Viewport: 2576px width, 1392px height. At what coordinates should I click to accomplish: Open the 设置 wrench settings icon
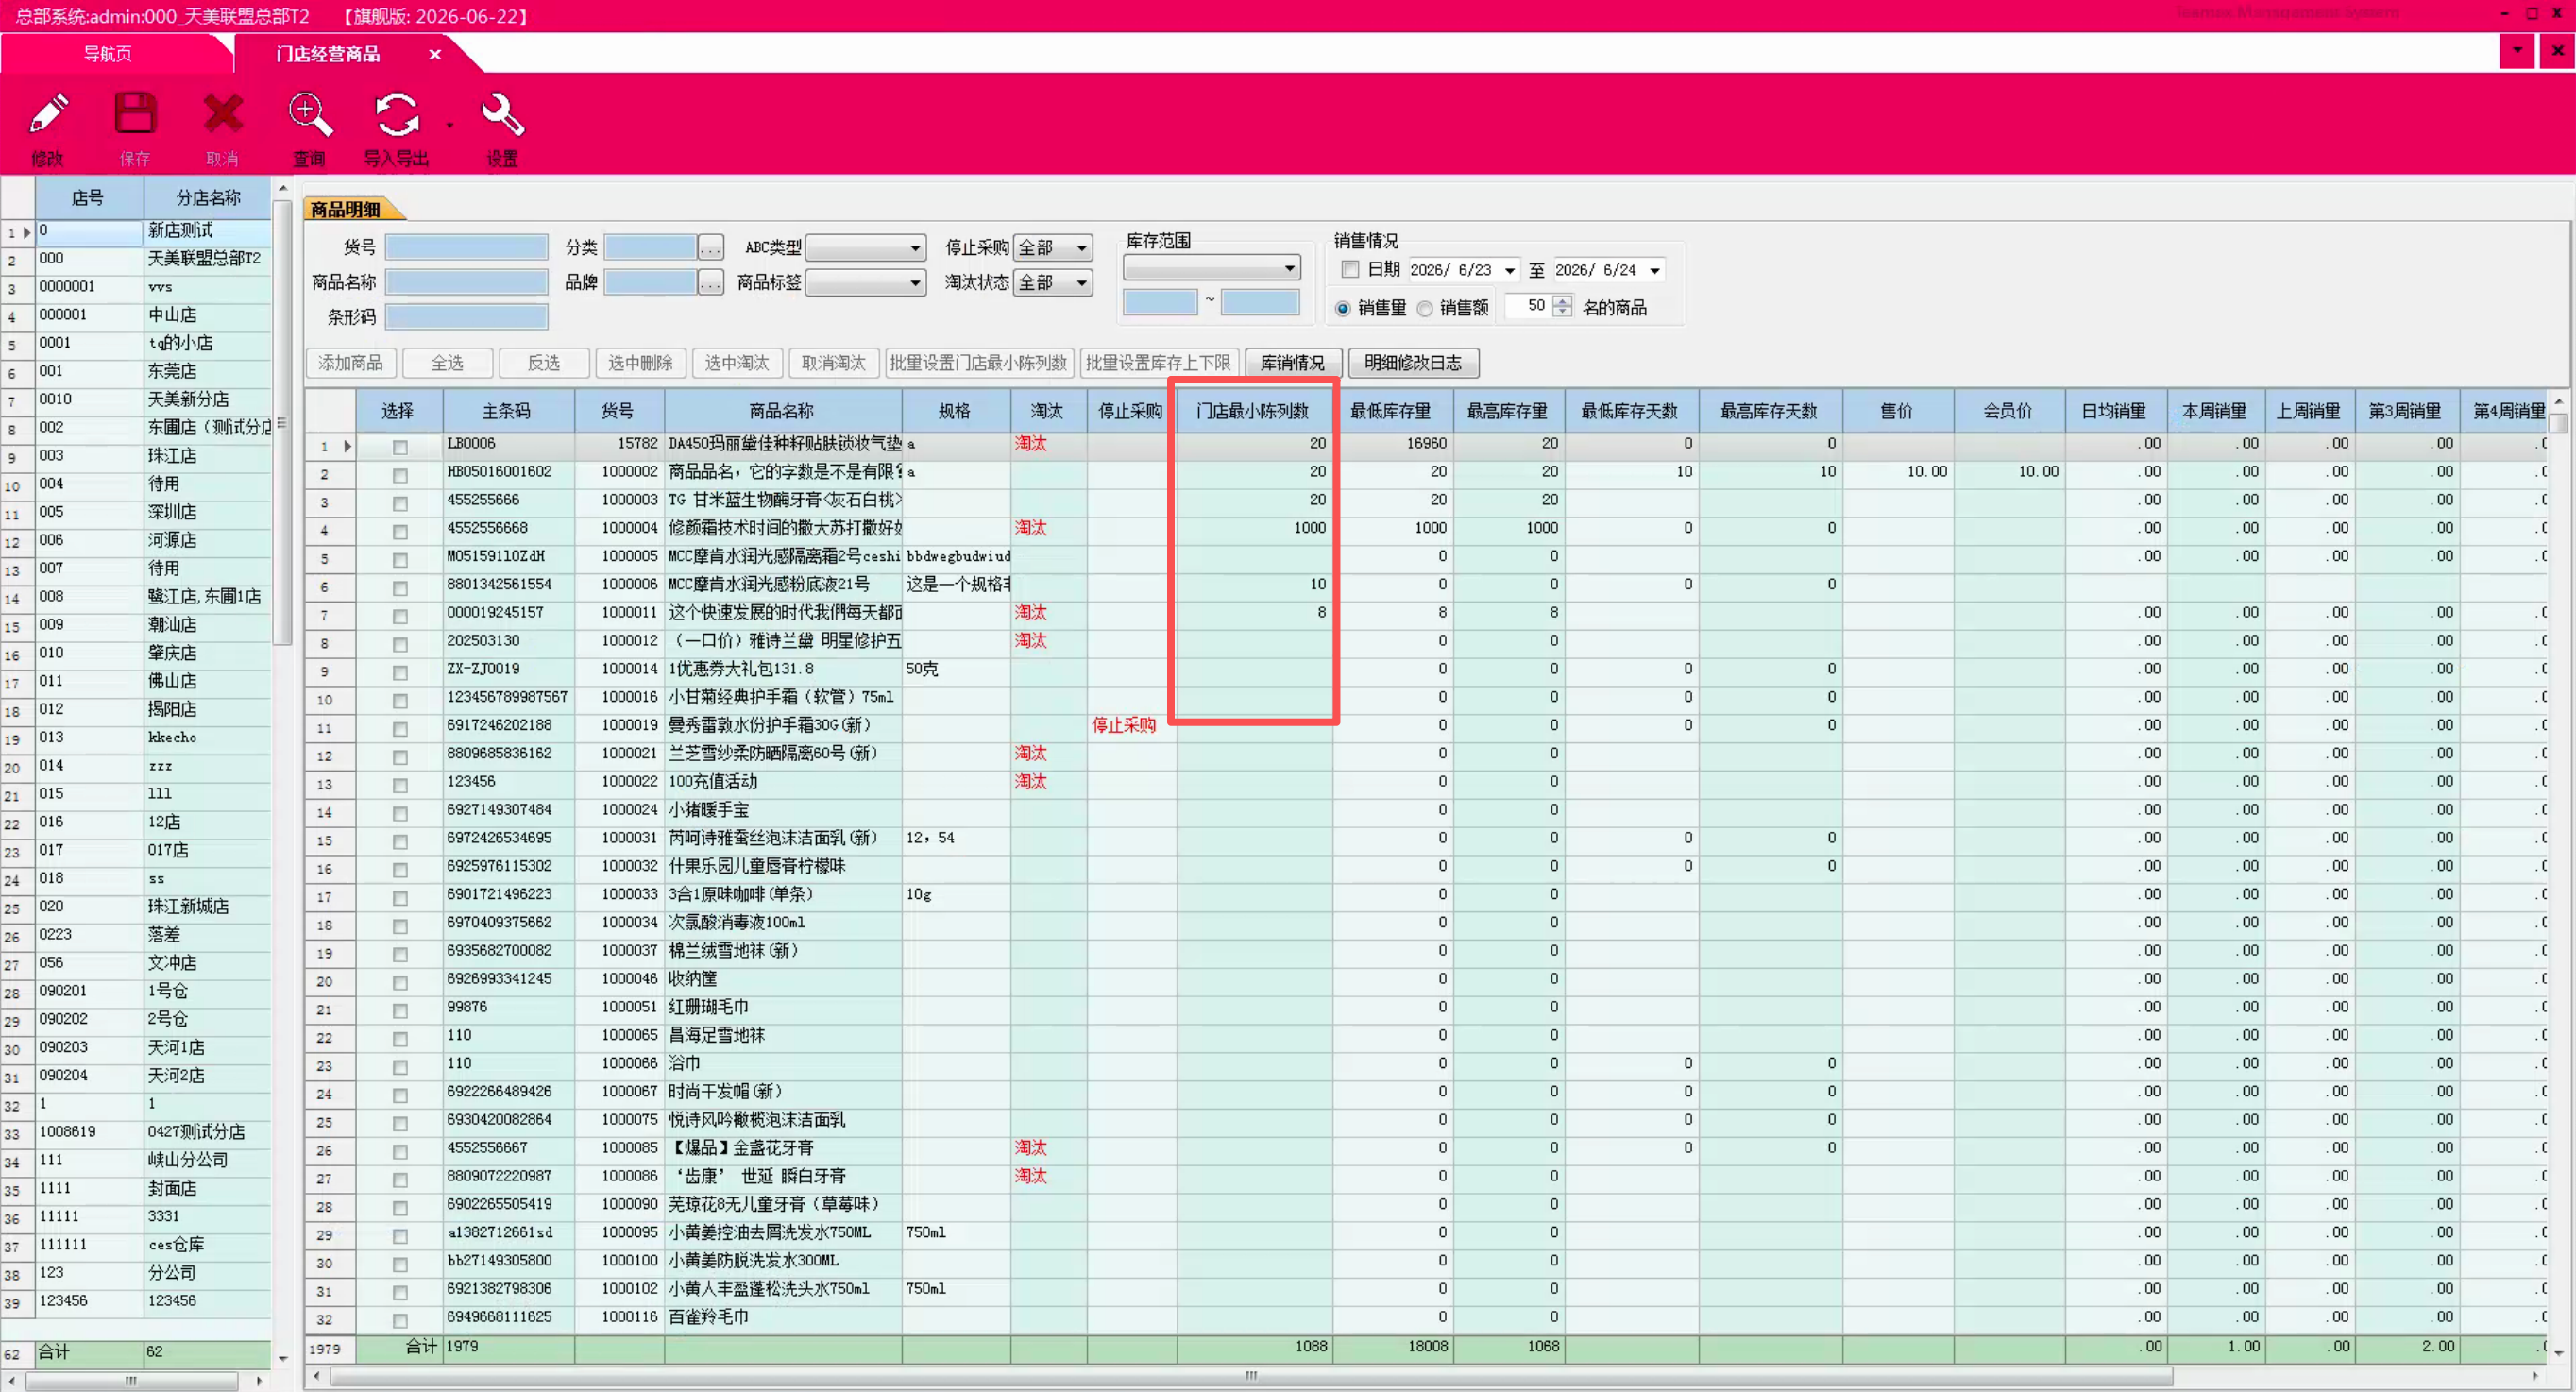[x=502, y=115]
